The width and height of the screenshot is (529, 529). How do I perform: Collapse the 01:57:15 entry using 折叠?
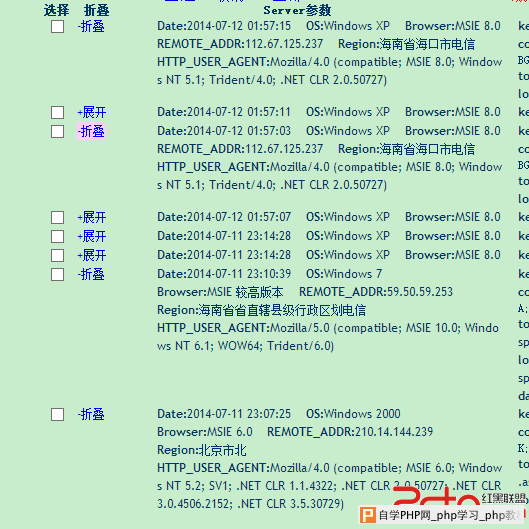click(x=91, y=27)
